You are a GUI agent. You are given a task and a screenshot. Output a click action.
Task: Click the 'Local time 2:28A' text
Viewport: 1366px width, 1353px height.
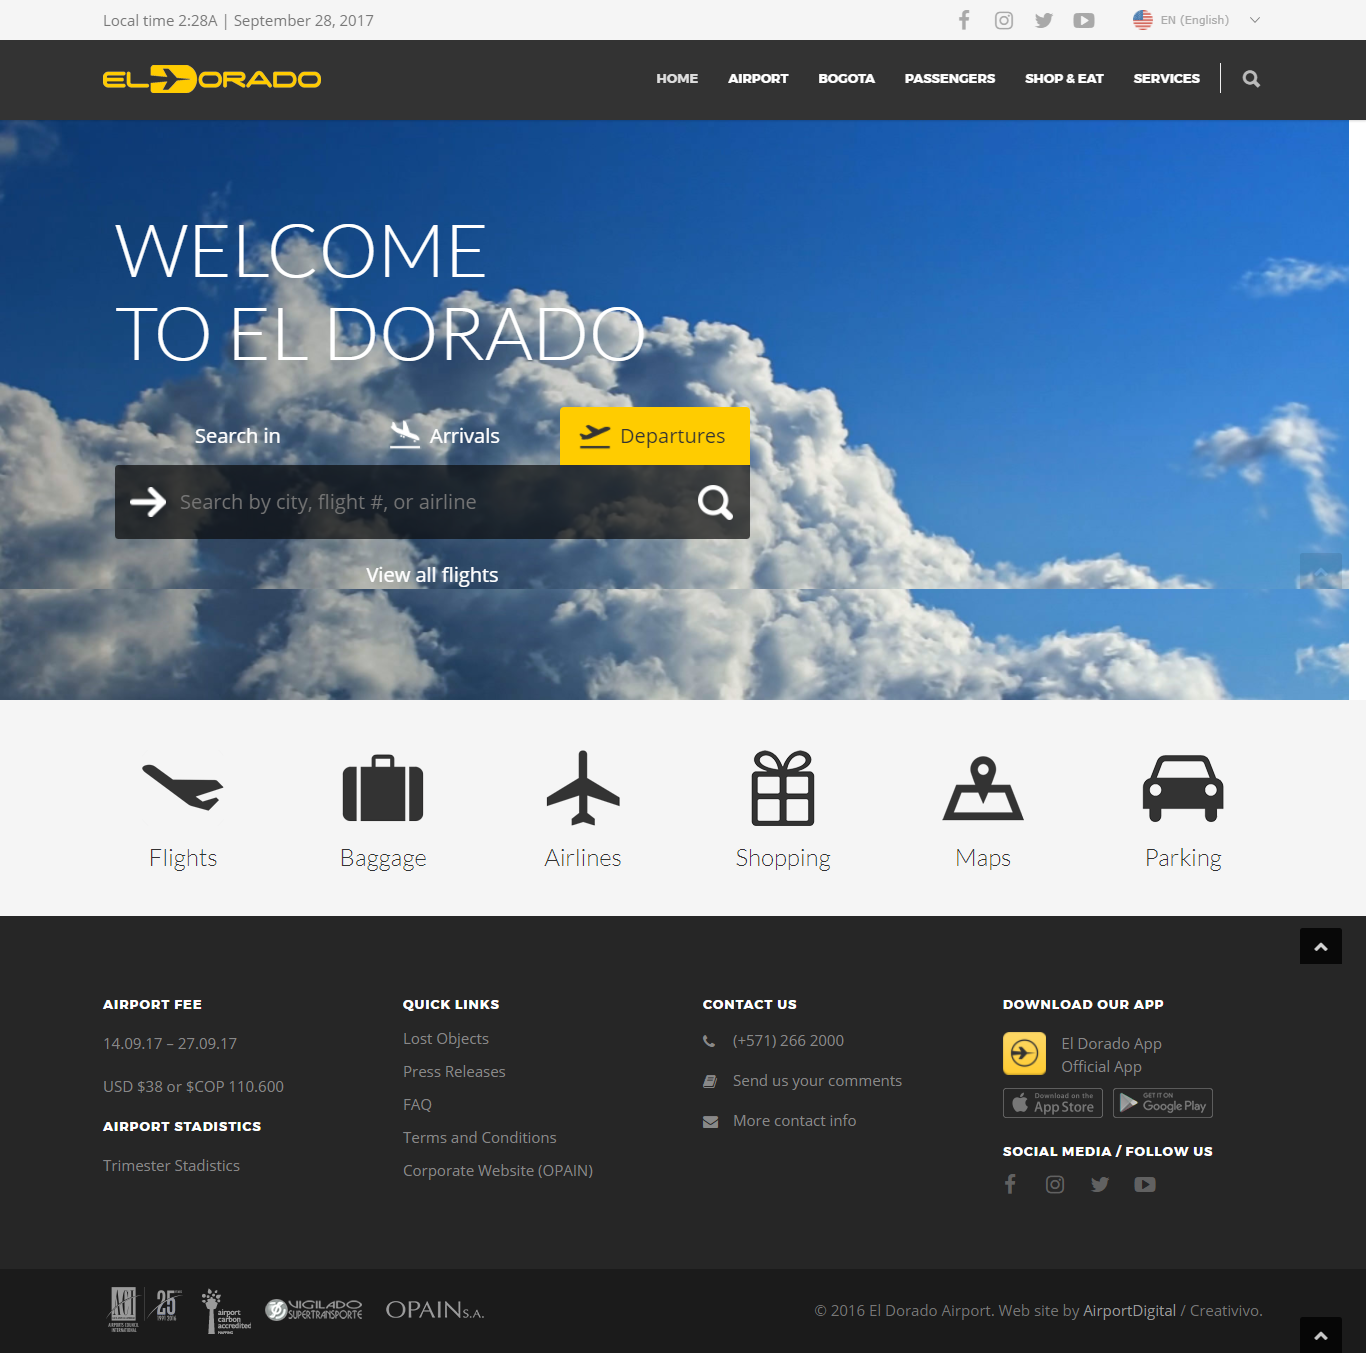pos(160,20)
